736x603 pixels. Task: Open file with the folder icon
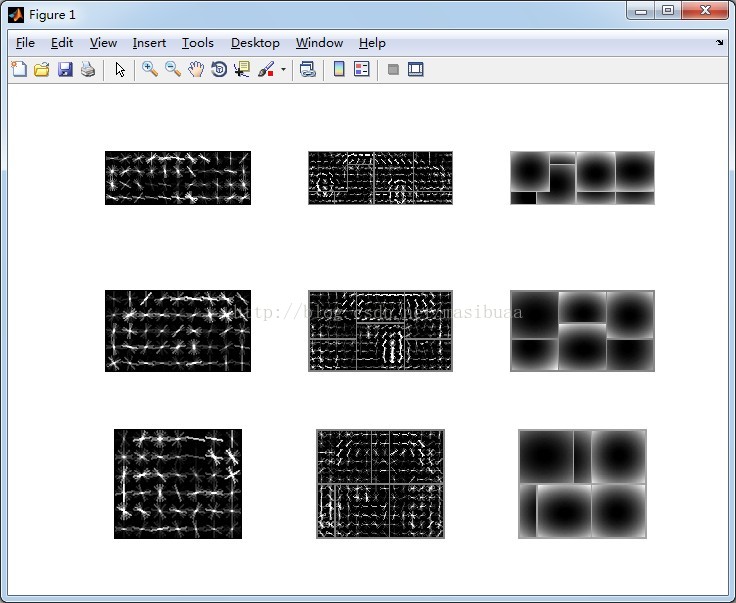click(x=42, y=69)
